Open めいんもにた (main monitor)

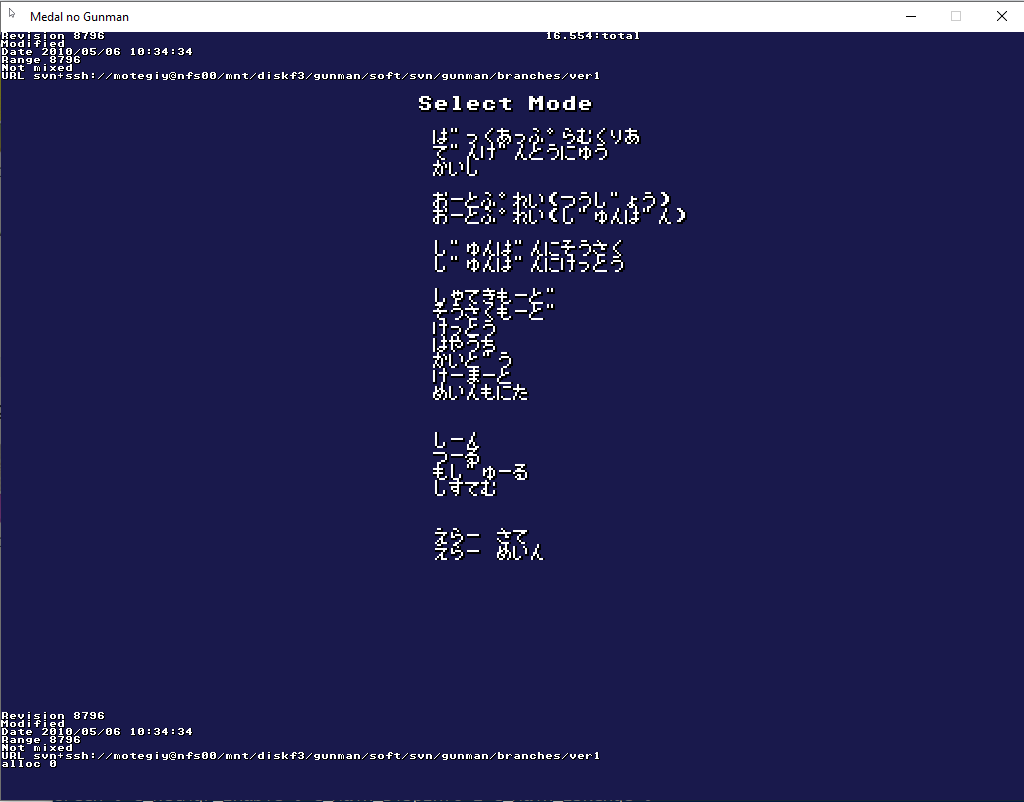480,393
